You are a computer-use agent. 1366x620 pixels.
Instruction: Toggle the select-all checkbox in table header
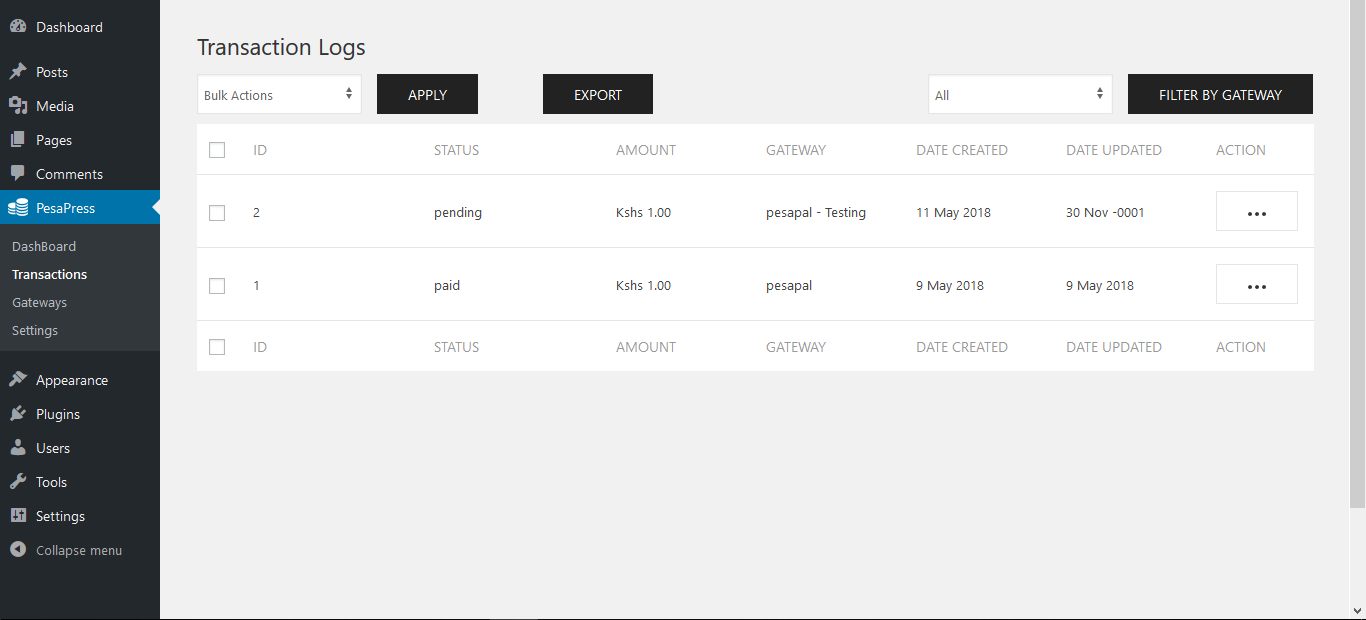217,150
